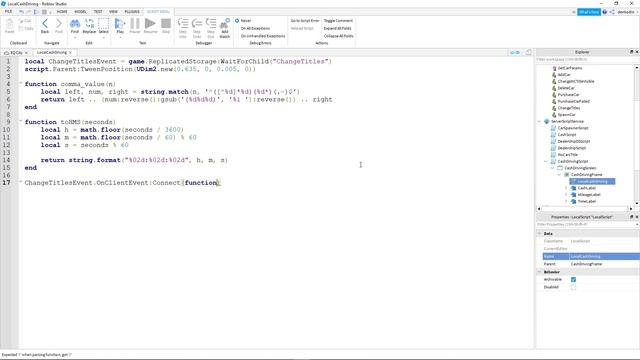
Task: Close the LocalCashDriving script tab
Action: click(70, 53)
